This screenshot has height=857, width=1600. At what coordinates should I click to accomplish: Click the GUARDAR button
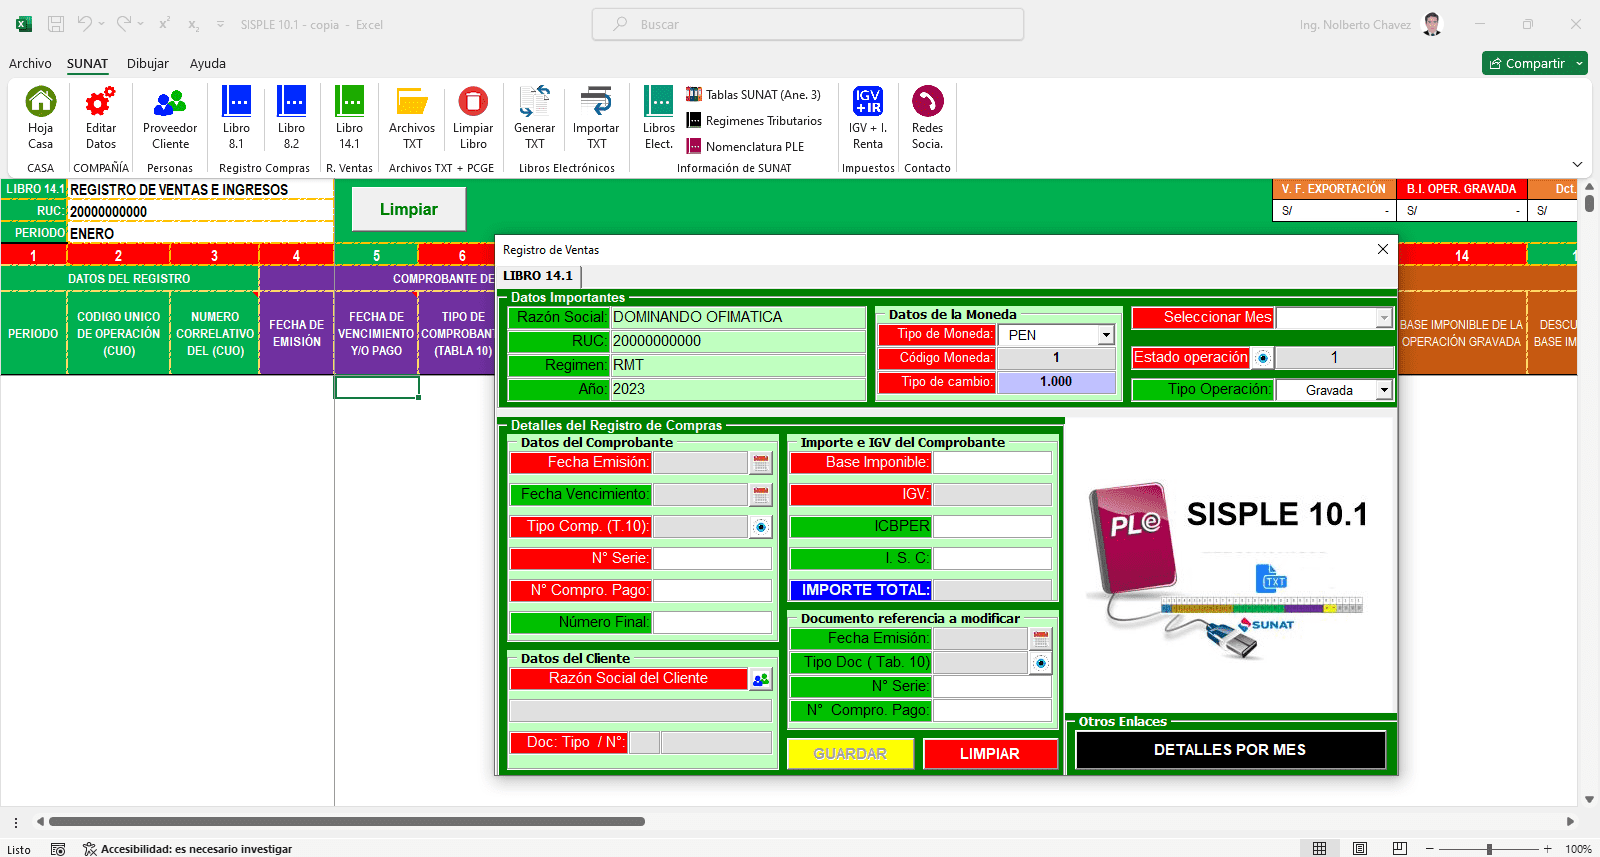(850, 754)
